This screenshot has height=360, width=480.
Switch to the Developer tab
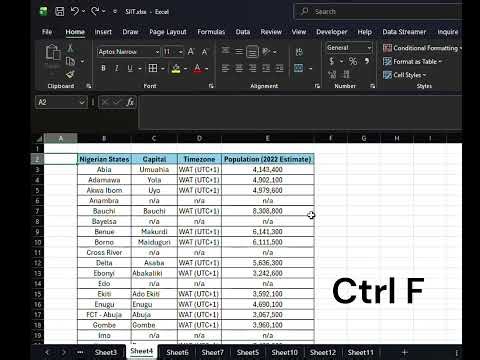click(332, 32)
